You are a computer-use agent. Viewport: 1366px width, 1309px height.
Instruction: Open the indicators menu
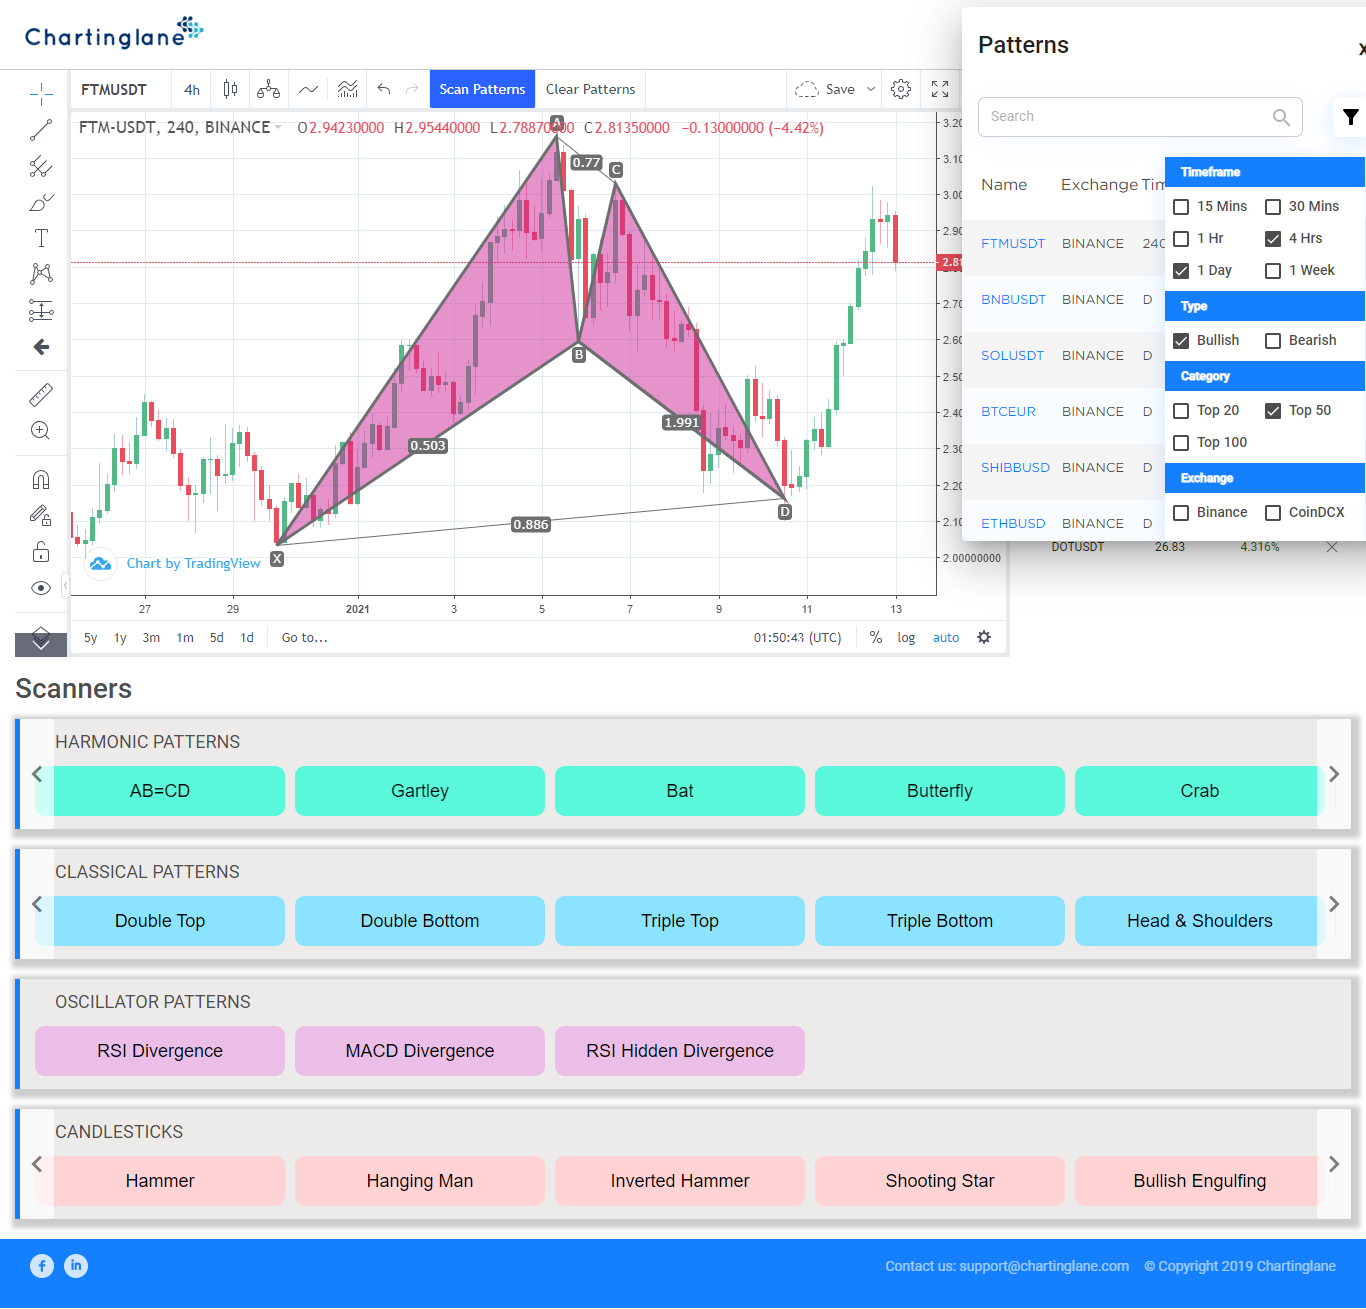tap(309, 89)
